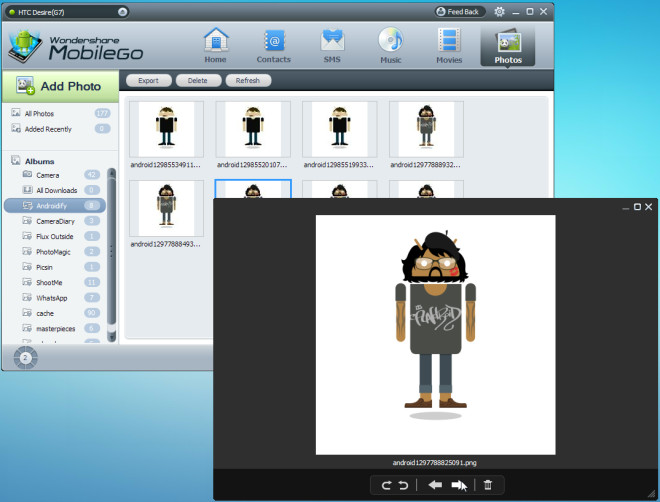Click scrollbar down arrow in albums list
Screen dimensions: 660x502
(112, 337)
